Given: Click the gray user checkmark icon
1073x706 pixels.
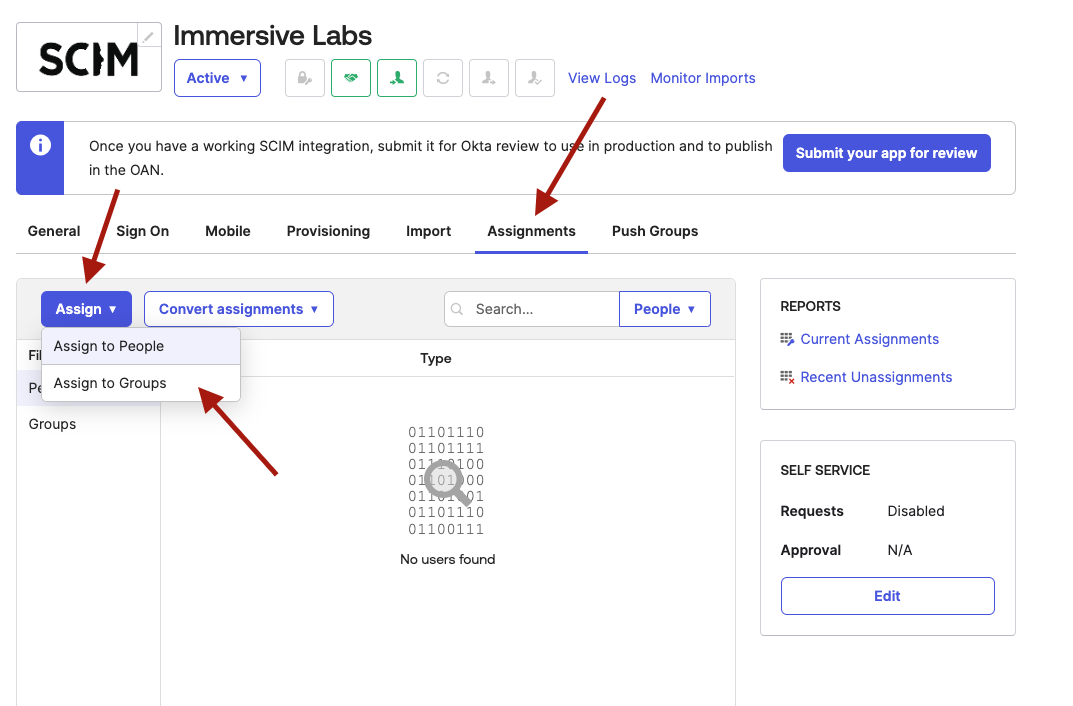Looking at the screenshot, I should [x=534, y=78].
